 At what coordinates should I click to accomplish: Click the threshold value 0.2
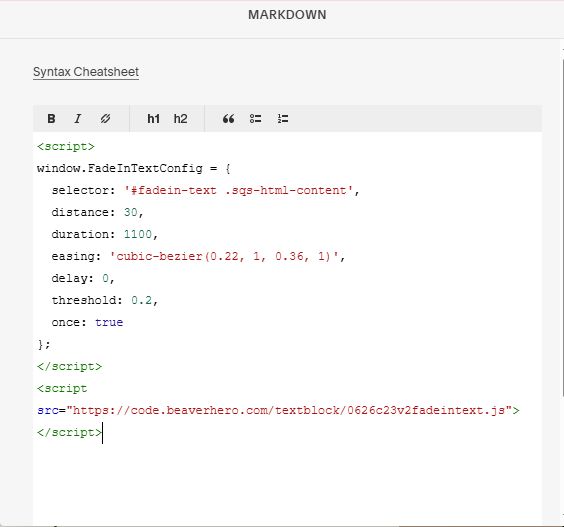click(141, 300)
